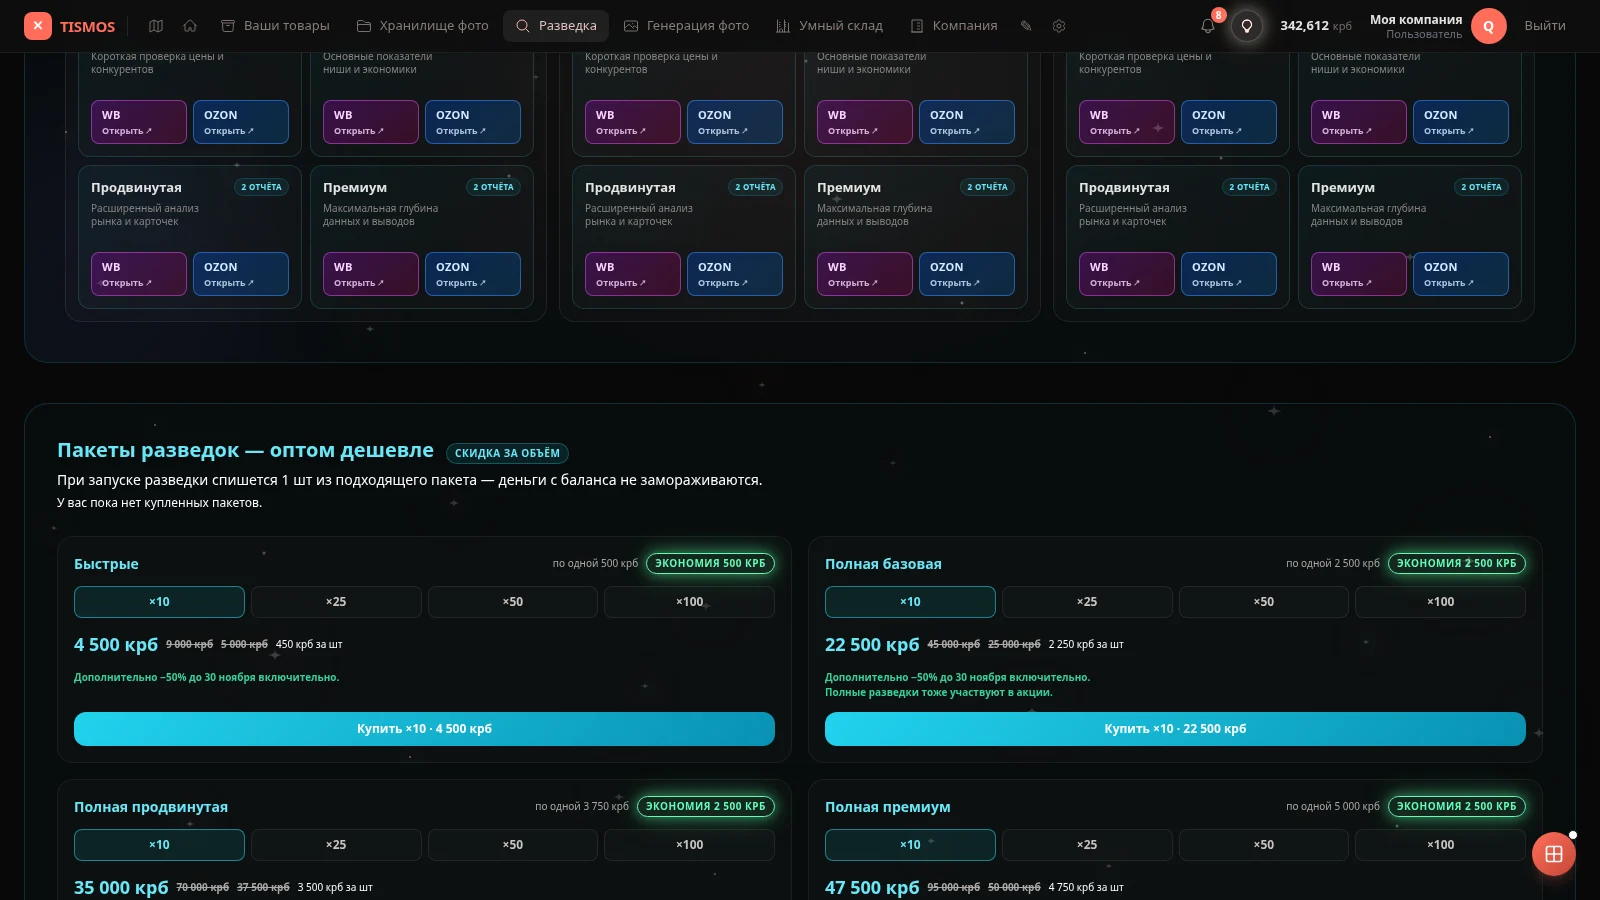The width and height of the screenshot is (1600, 900).
Task: Click the Пакеты разведок — оптом дешевле heading
Action: [245, 450]
